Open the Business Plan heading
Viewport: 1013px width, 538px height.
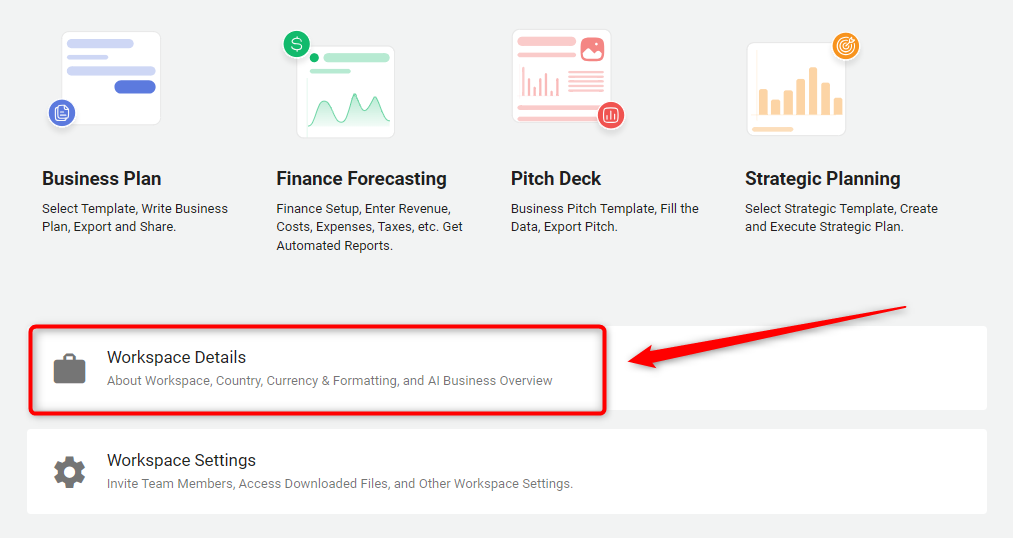point(101,178)
